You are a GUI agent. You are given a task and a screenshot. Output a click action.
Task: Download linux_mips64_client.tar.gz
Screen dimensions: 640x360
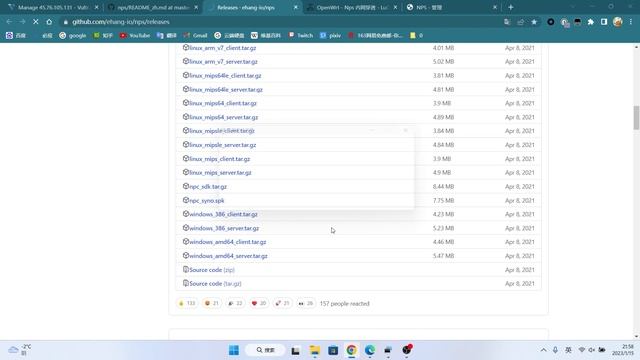223,103
